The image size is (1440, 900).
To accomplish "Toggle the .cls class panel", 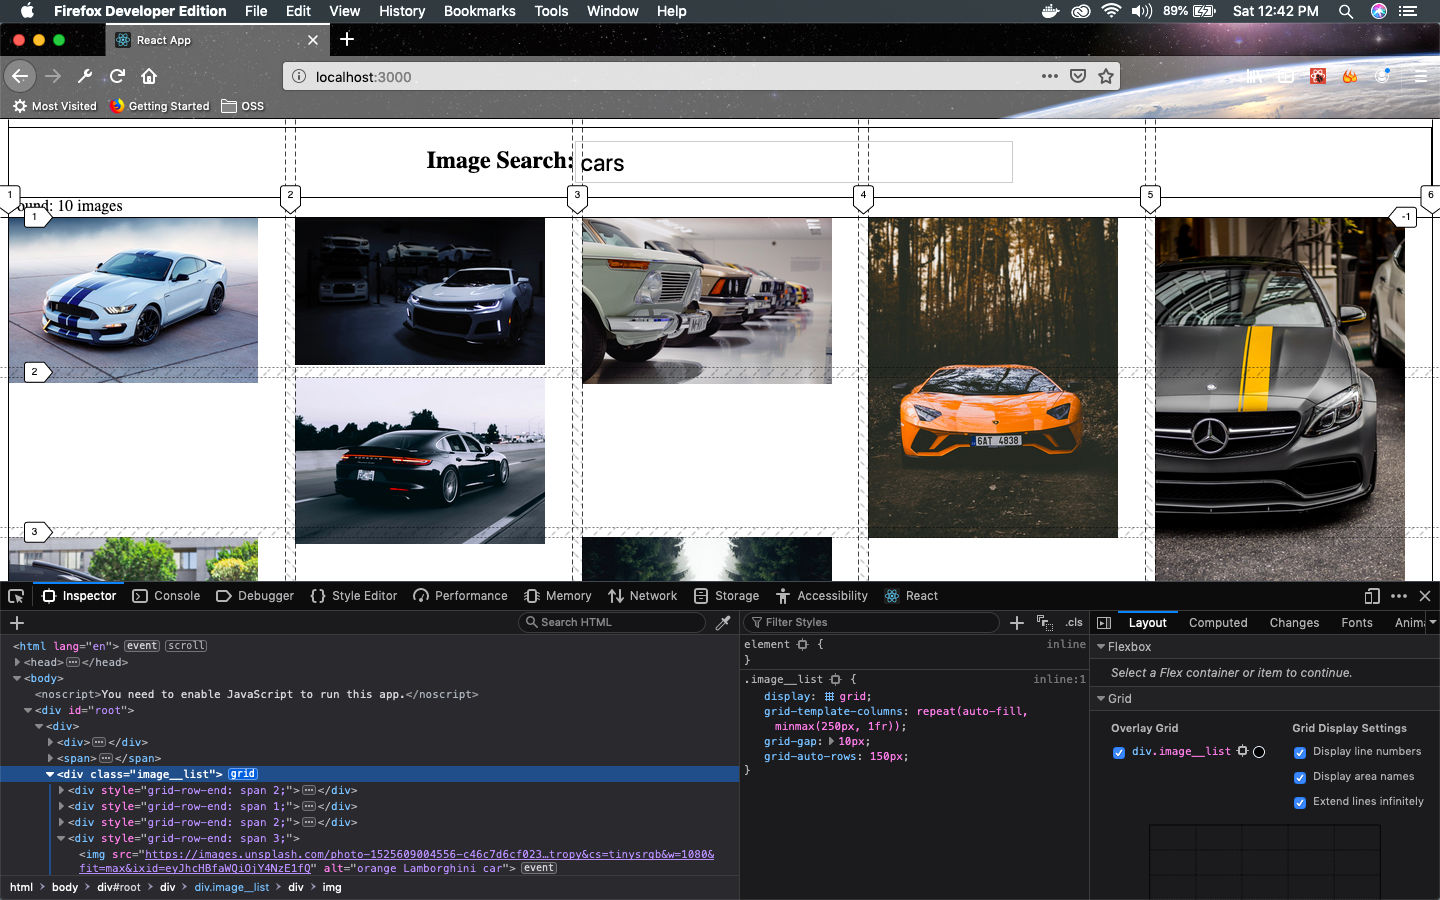I will click(x=1074, y=622).
